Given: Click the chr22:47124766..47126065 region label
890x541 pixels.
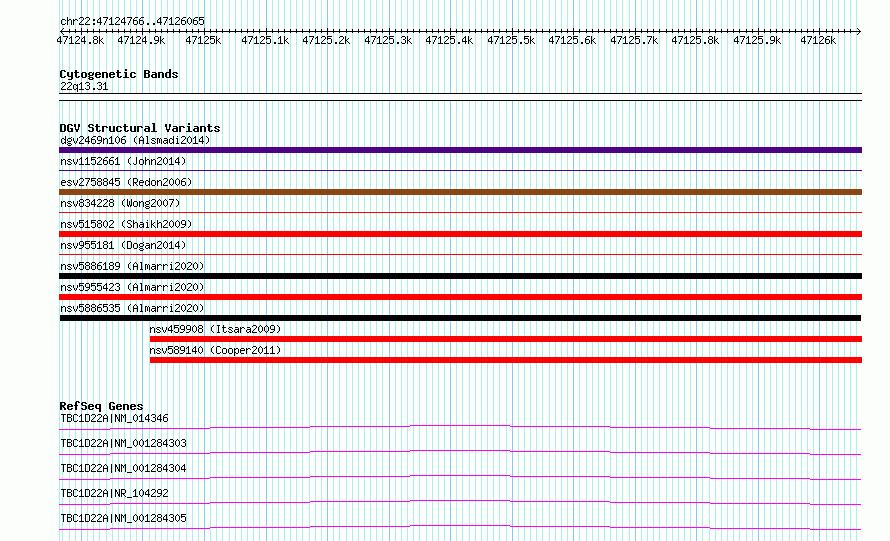Looking at the screenshot, I should (132, 21).
